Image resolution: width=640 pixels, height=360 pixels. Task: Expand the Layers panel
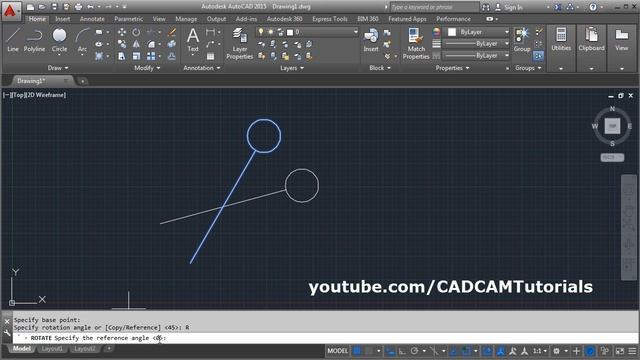pyautogui.click(x=292, y=68)
